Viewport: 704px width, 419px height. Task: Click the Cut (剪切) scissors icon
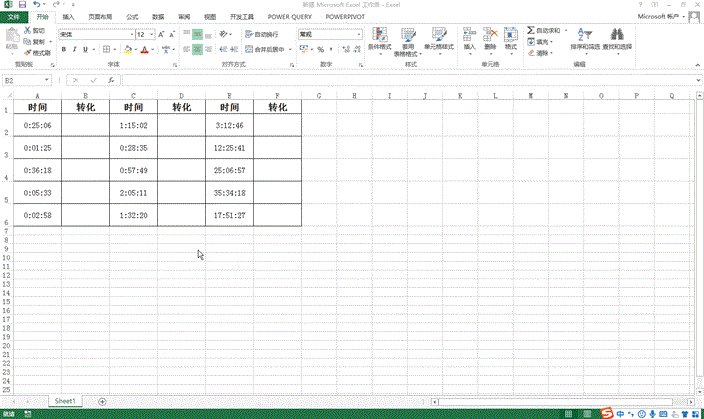click(x=25, y=32)
